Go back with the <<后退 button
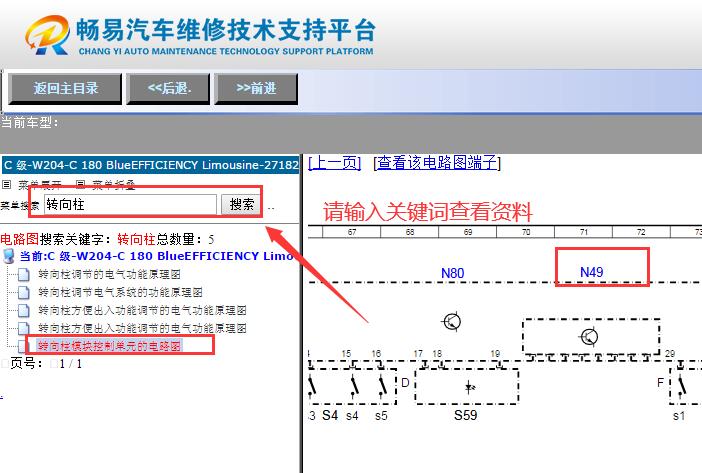Screen dimensions: 702x473 168,89
